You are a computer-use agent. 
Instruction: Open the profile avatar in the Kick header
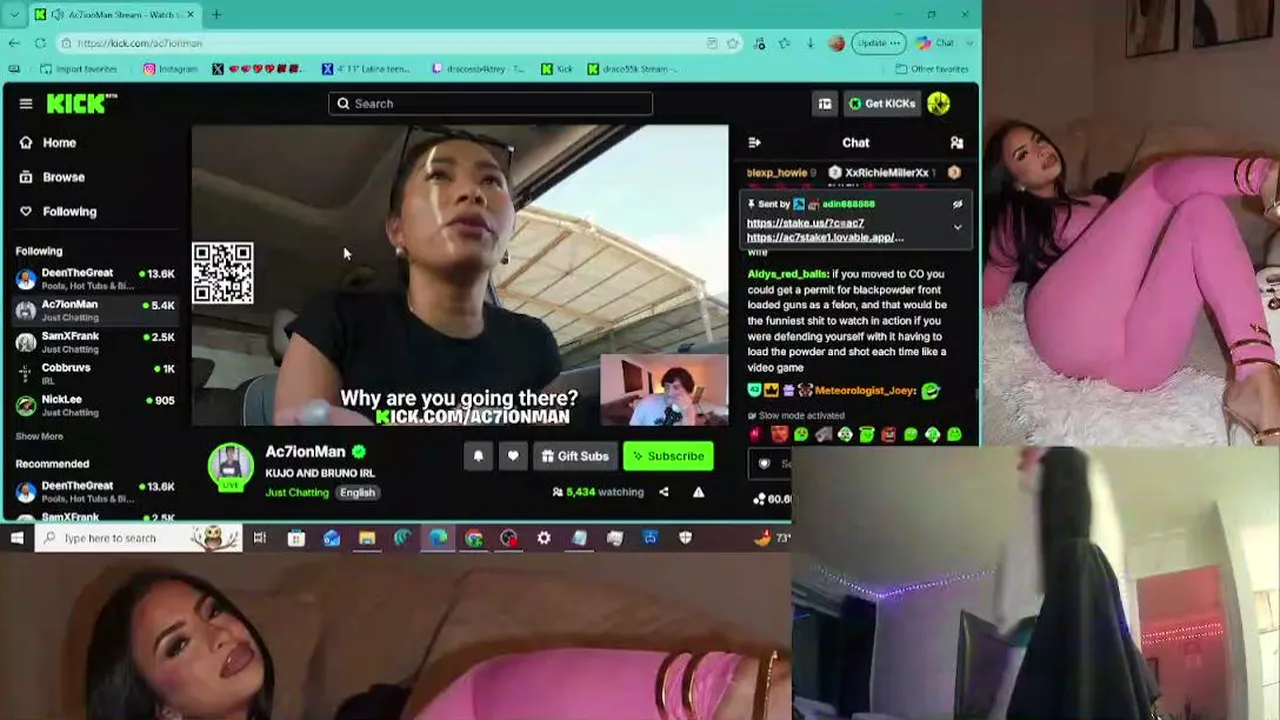click(x=938, y=103)
